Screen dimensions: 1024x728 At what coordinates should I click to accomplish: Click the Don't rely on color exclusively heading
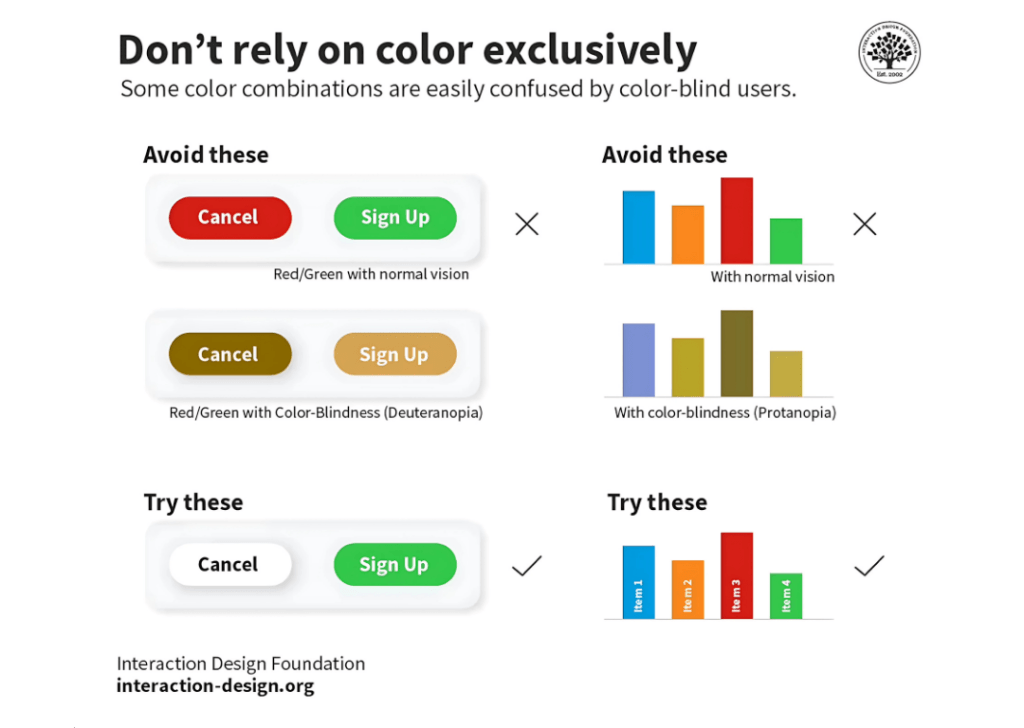408,50
